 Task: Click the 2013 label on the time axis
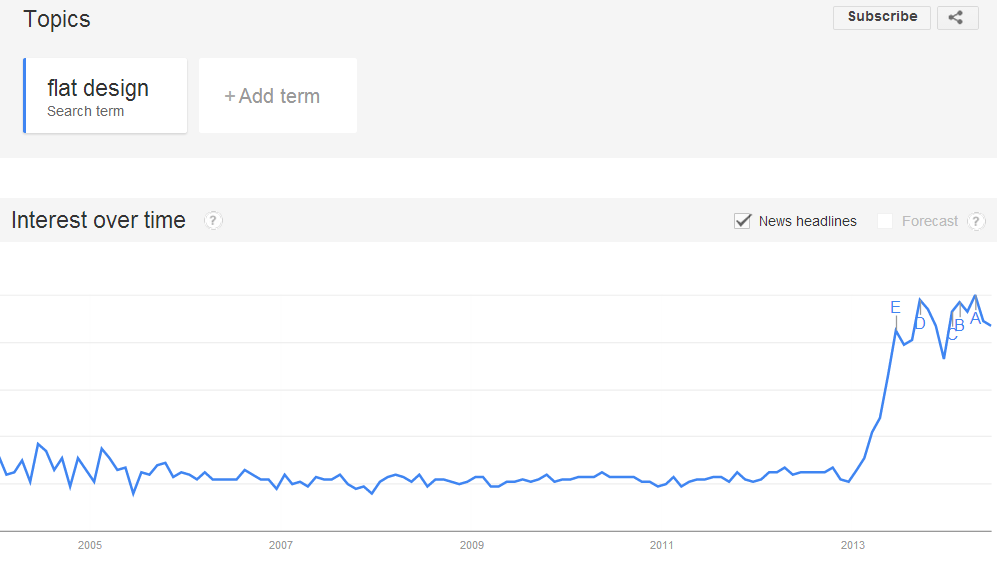853,545
